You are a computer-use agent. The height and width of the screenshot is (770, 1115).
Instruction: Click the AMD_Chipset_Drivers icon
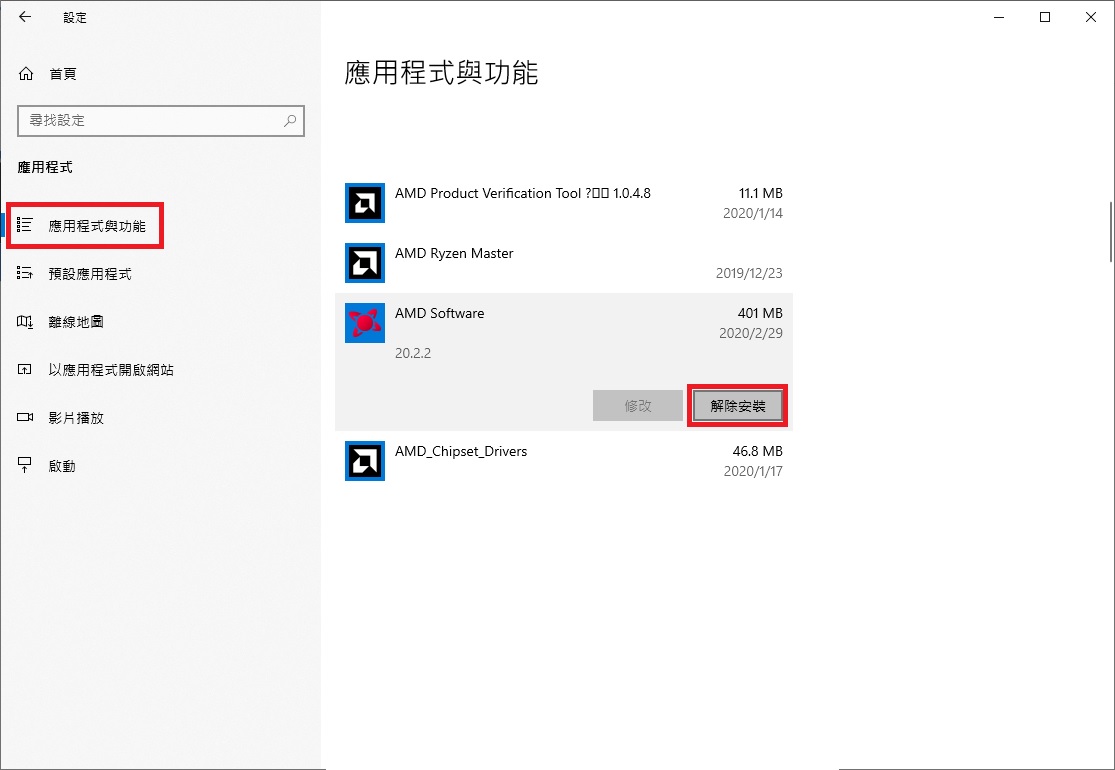tap(365, 461)
